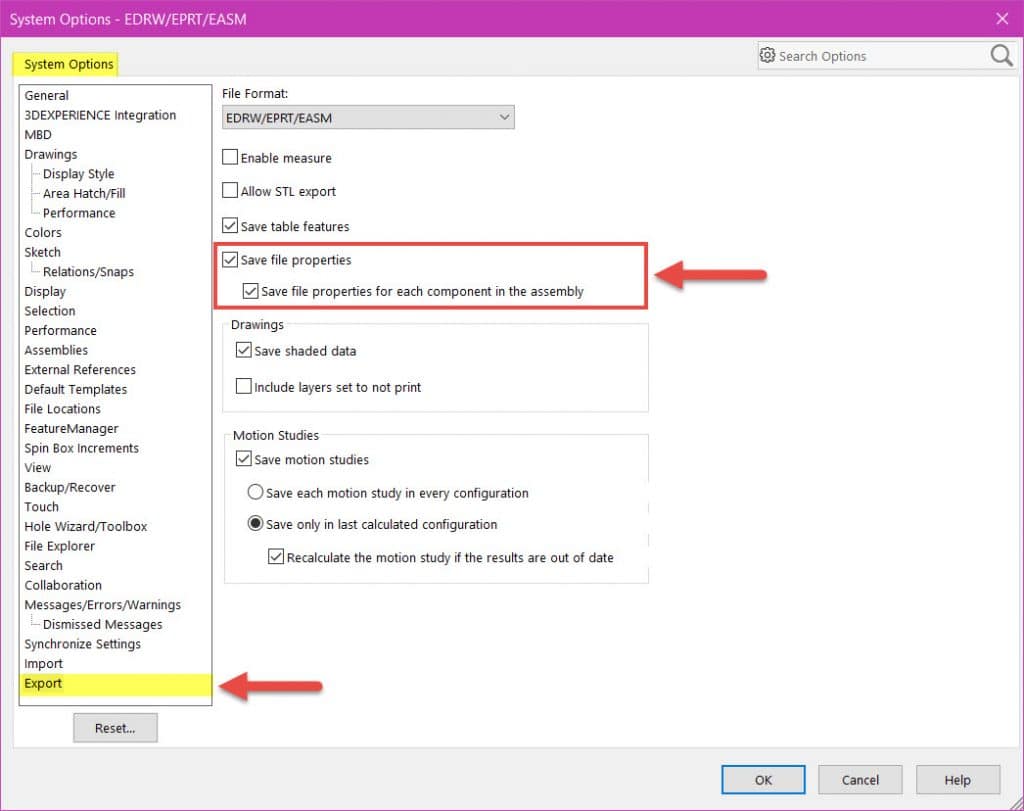Select Performance under Drawings
Screen dimensions: 1024x811
click(x=79, y=213)
